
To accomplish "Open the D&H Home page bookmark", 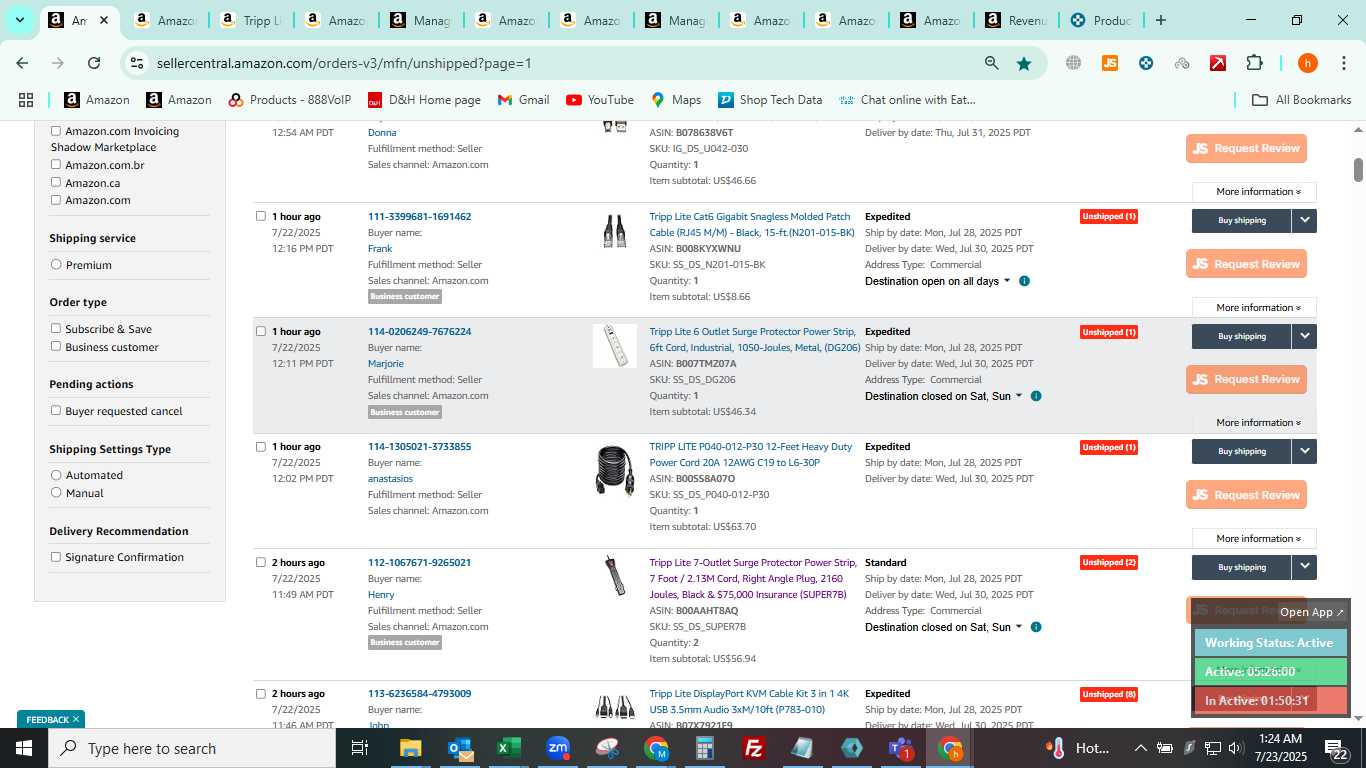I will pos(424,100).
